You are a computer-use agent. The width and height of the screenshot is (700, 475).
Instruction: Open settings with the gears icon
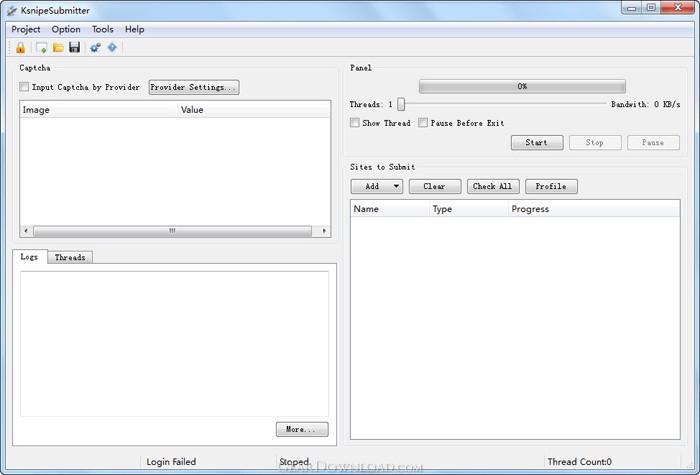tap(95, 47)
